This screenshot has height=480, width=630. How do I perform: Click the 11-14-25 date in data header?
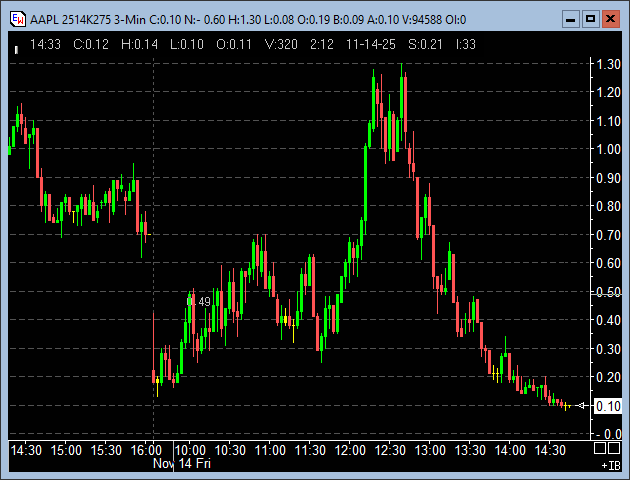click(343, 44)
